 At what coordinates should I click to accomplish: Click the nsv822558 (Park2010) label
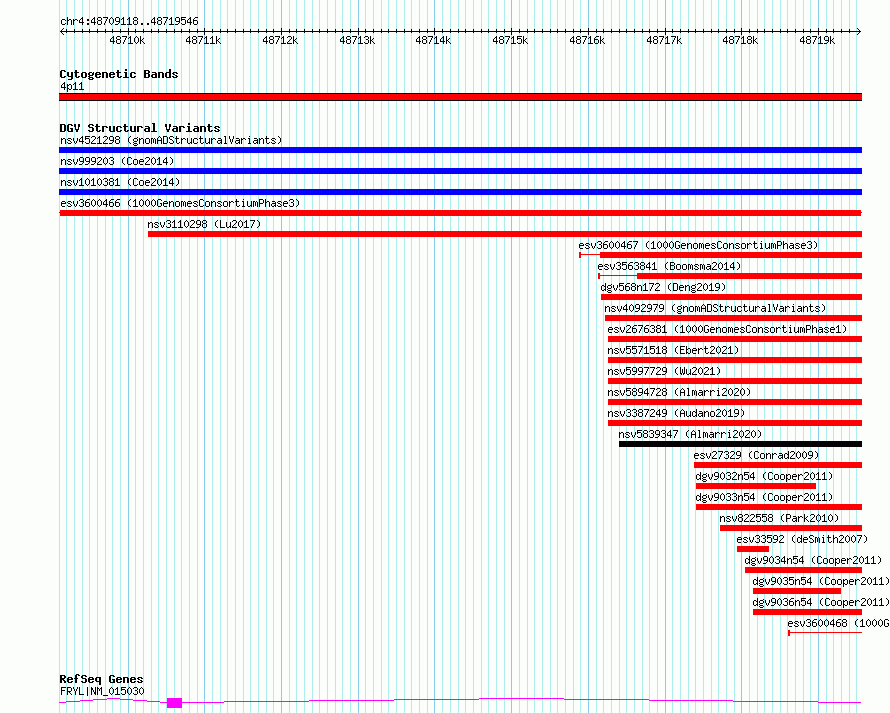(779, 518)
